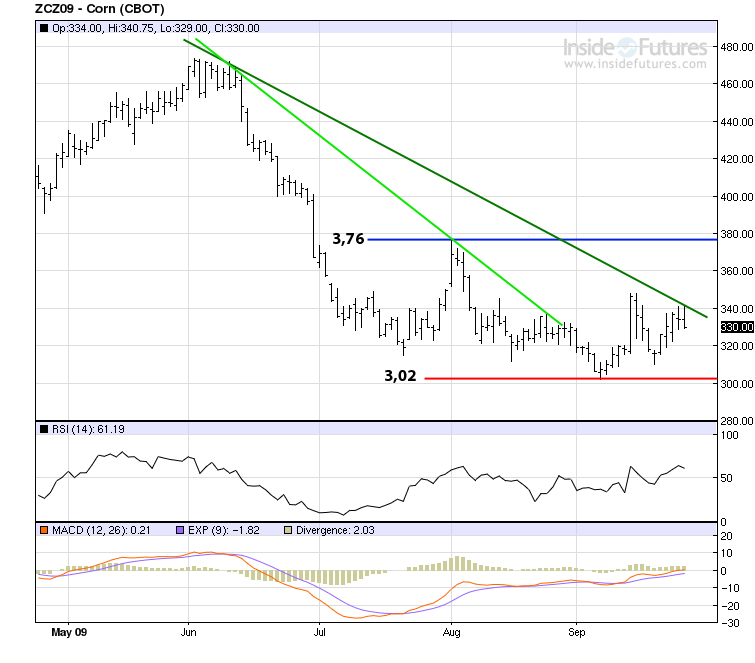The image size is (755, 663).
Task: Select the 3,76 resistance label
Action: click(x=348, y=239)
